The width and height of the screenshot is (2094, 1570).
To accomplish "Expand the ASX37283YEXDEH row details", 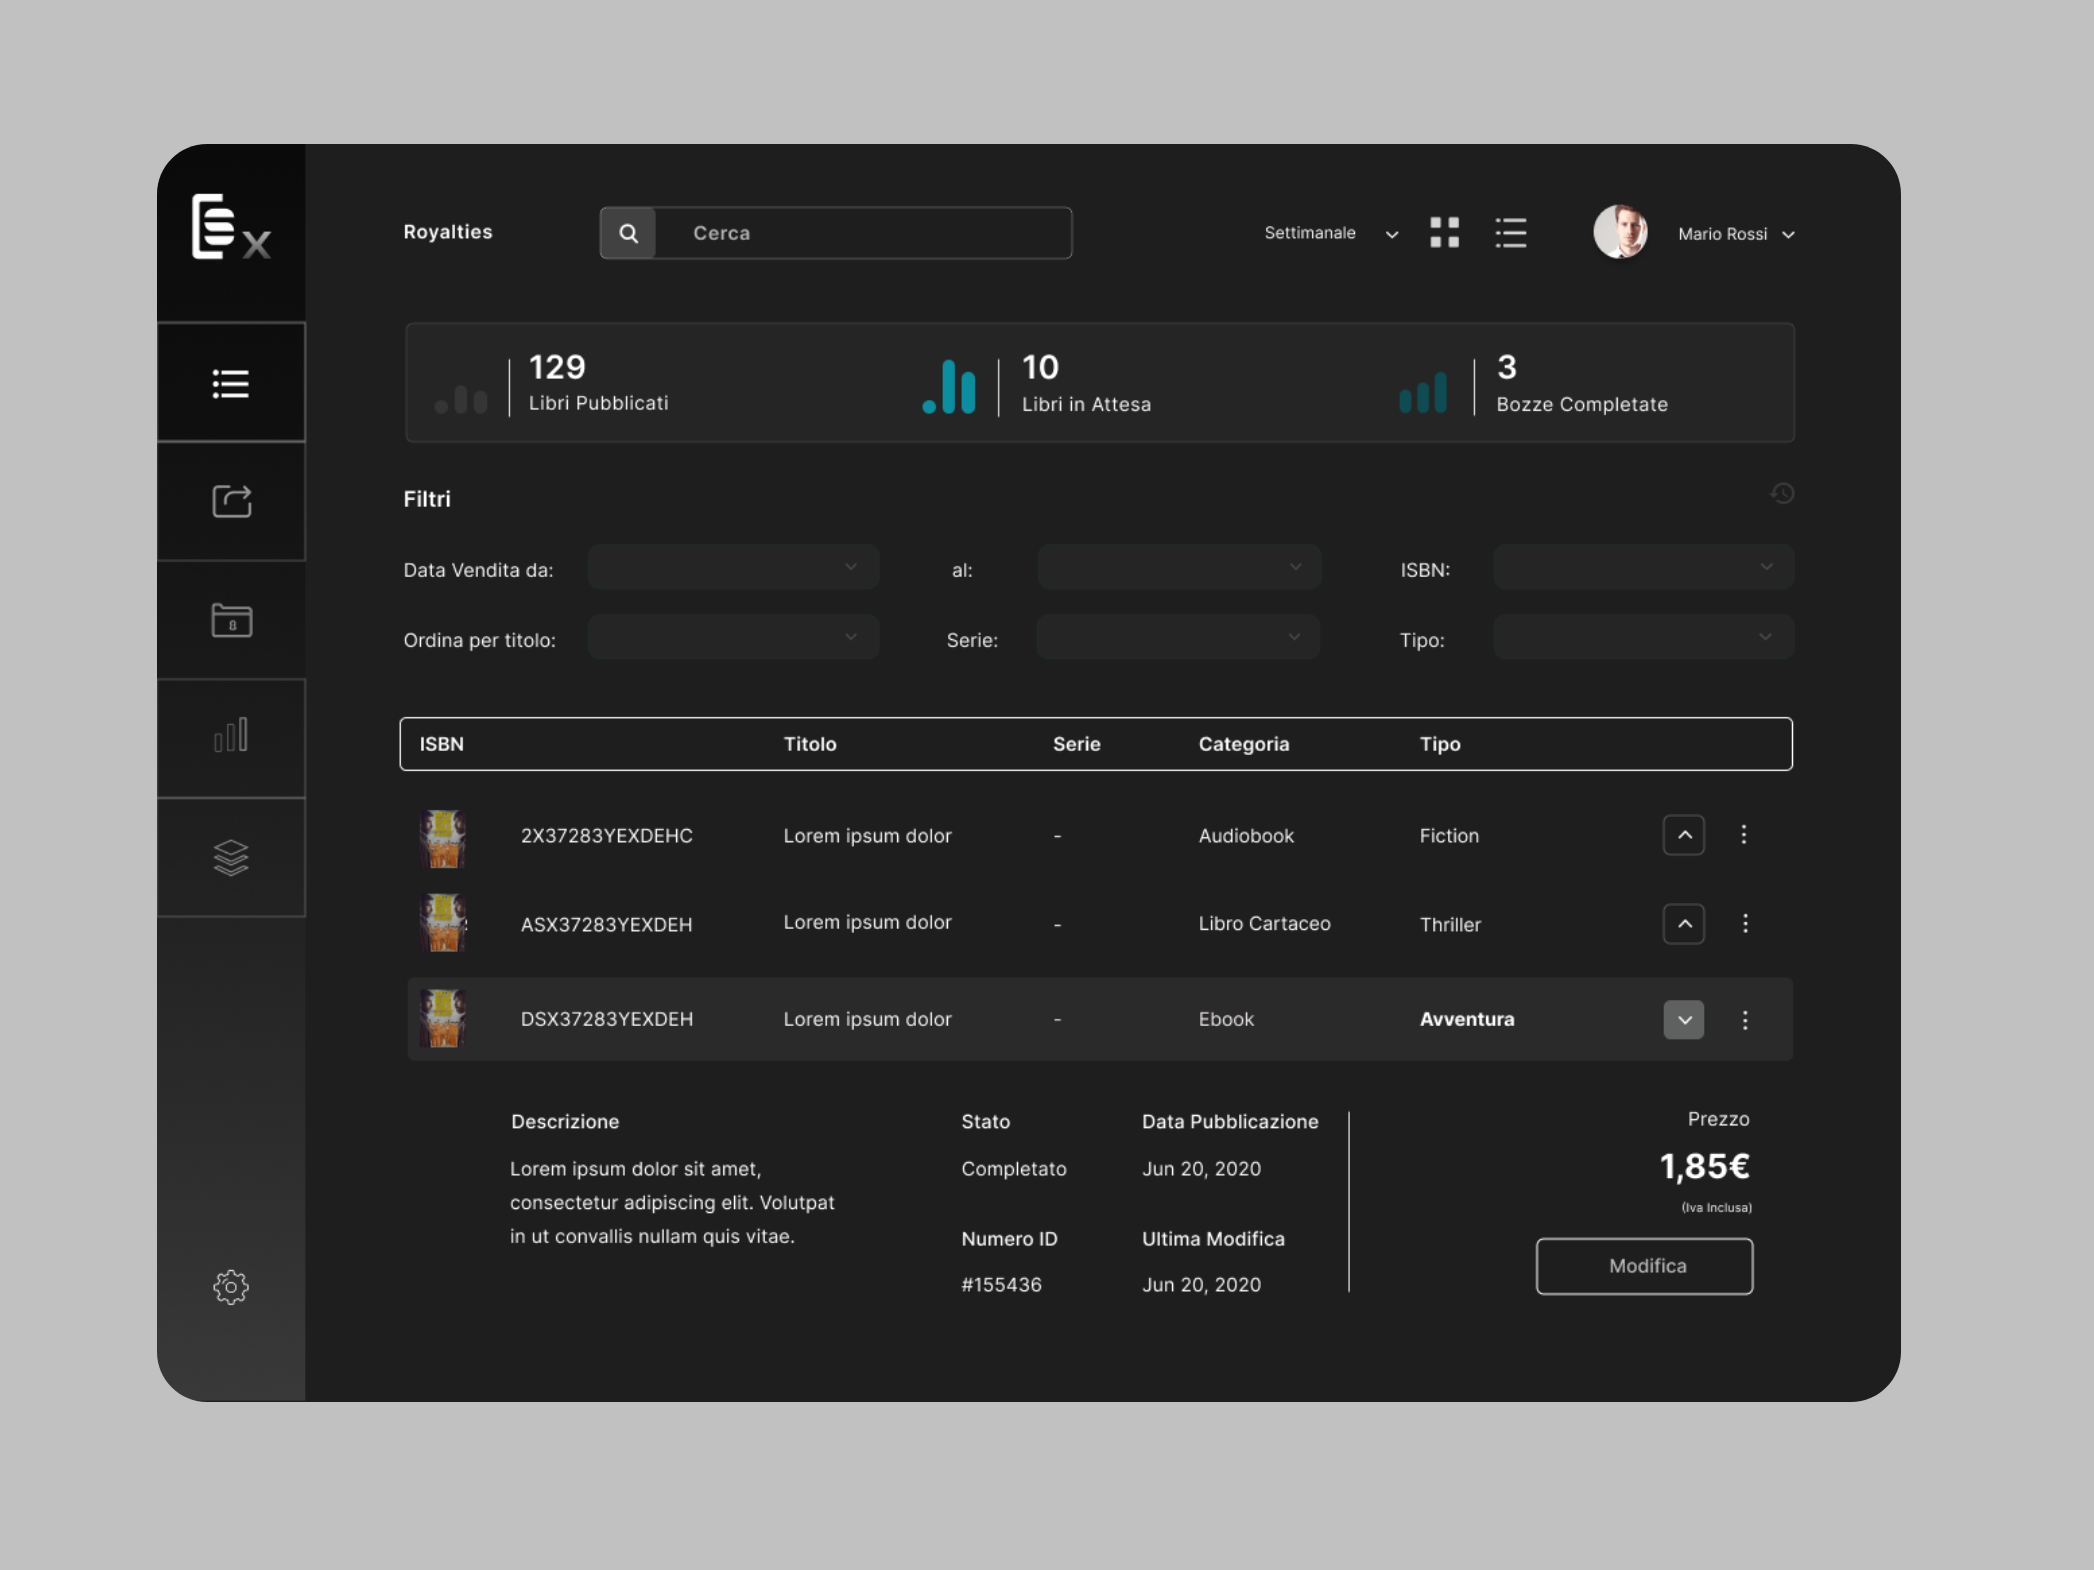I will pos(1684,923).
